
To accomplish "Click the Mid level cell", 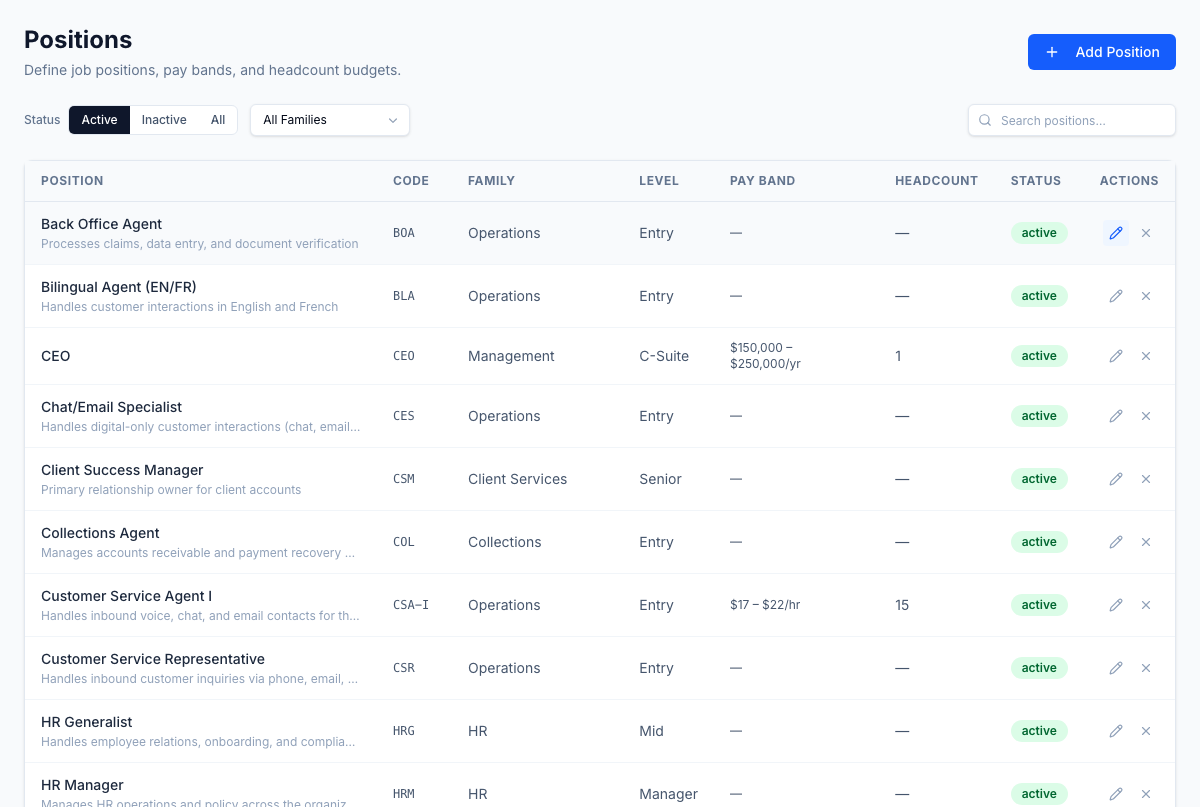I will [x=651, y=731].
